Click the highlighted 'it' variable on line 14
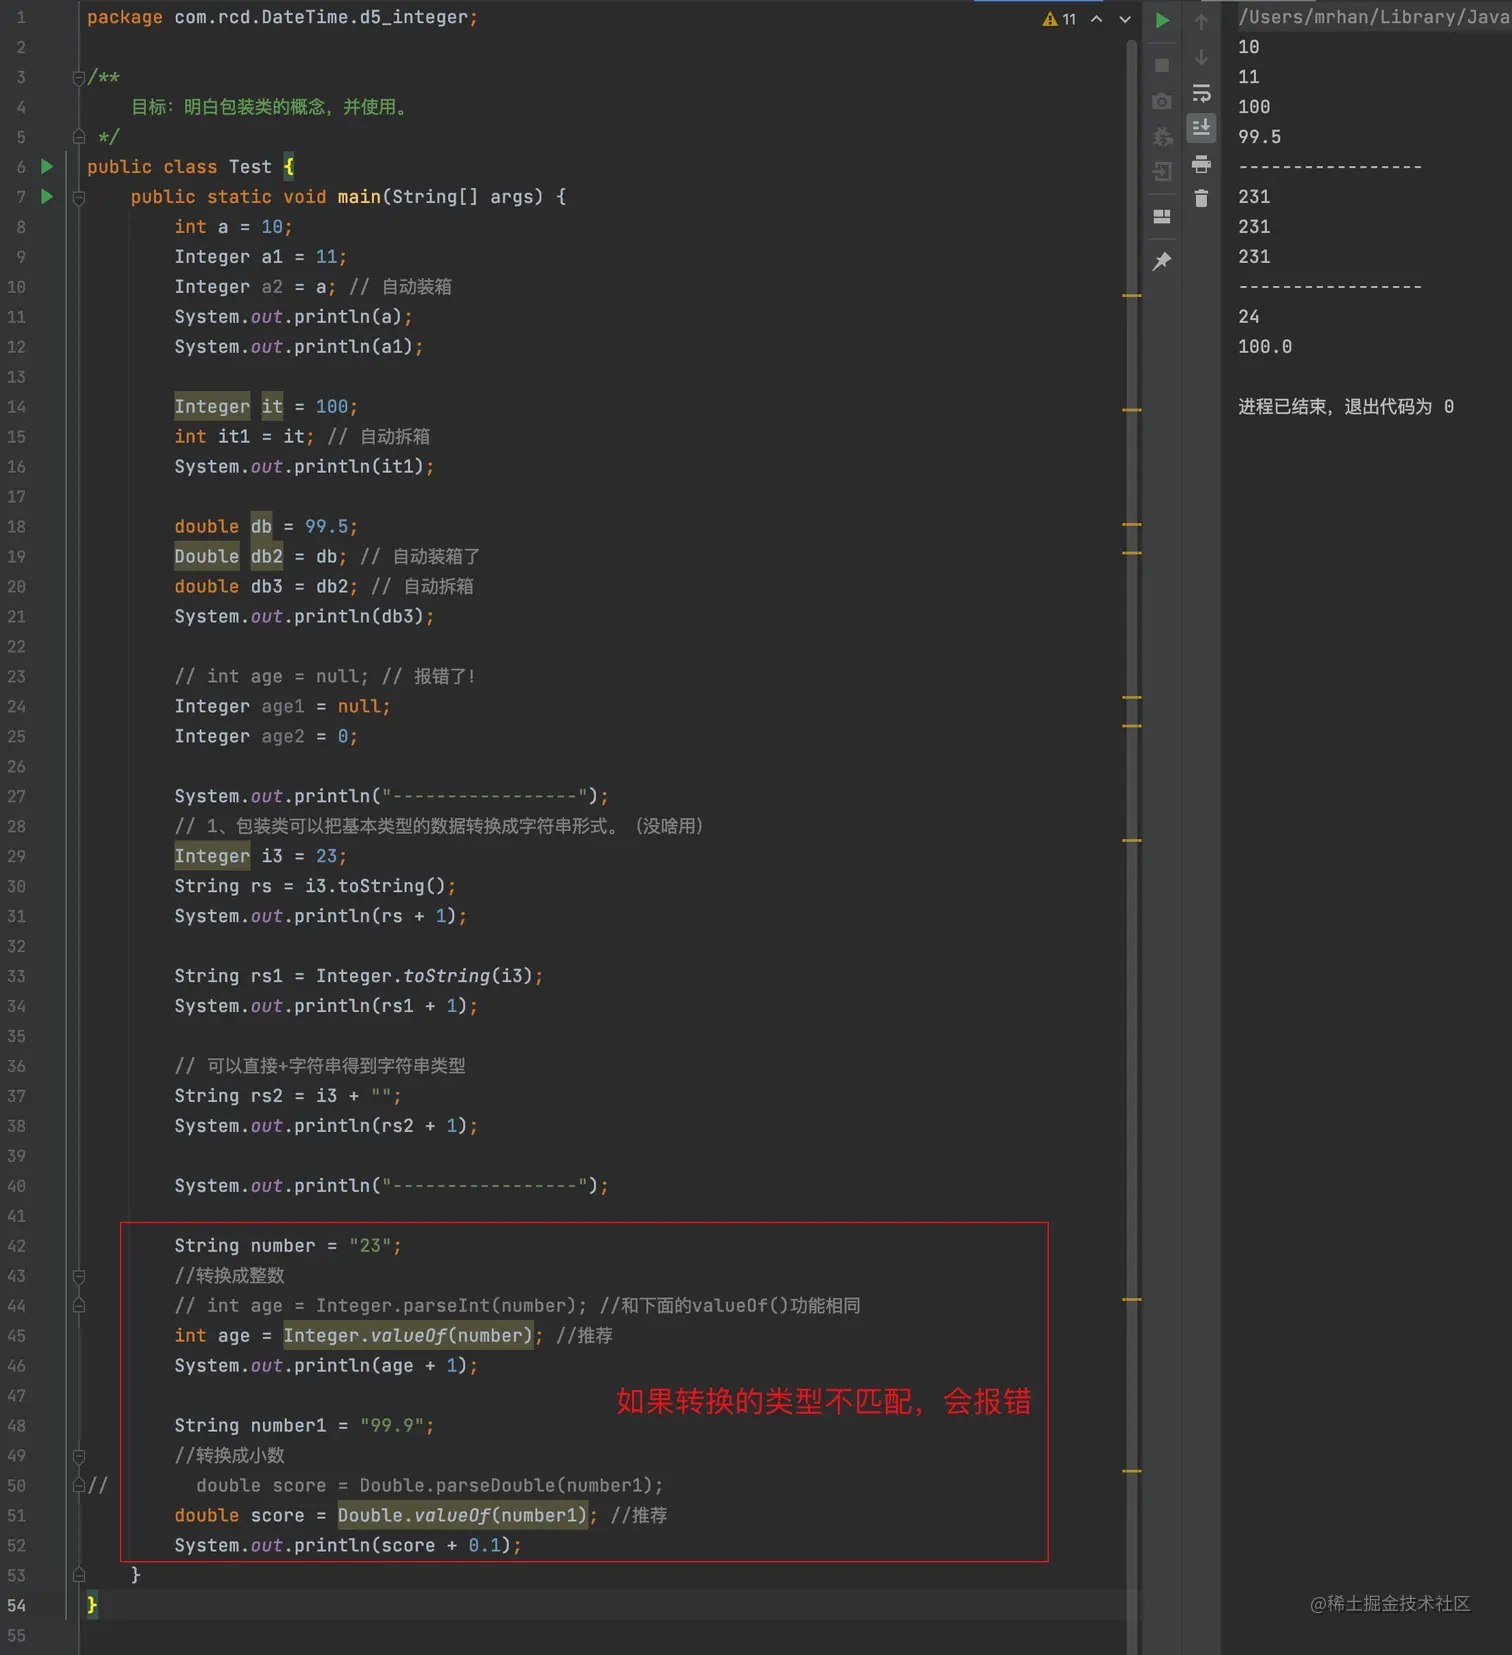Image resolution: width=1512 pixels, height=1655 pixels. 272,407
